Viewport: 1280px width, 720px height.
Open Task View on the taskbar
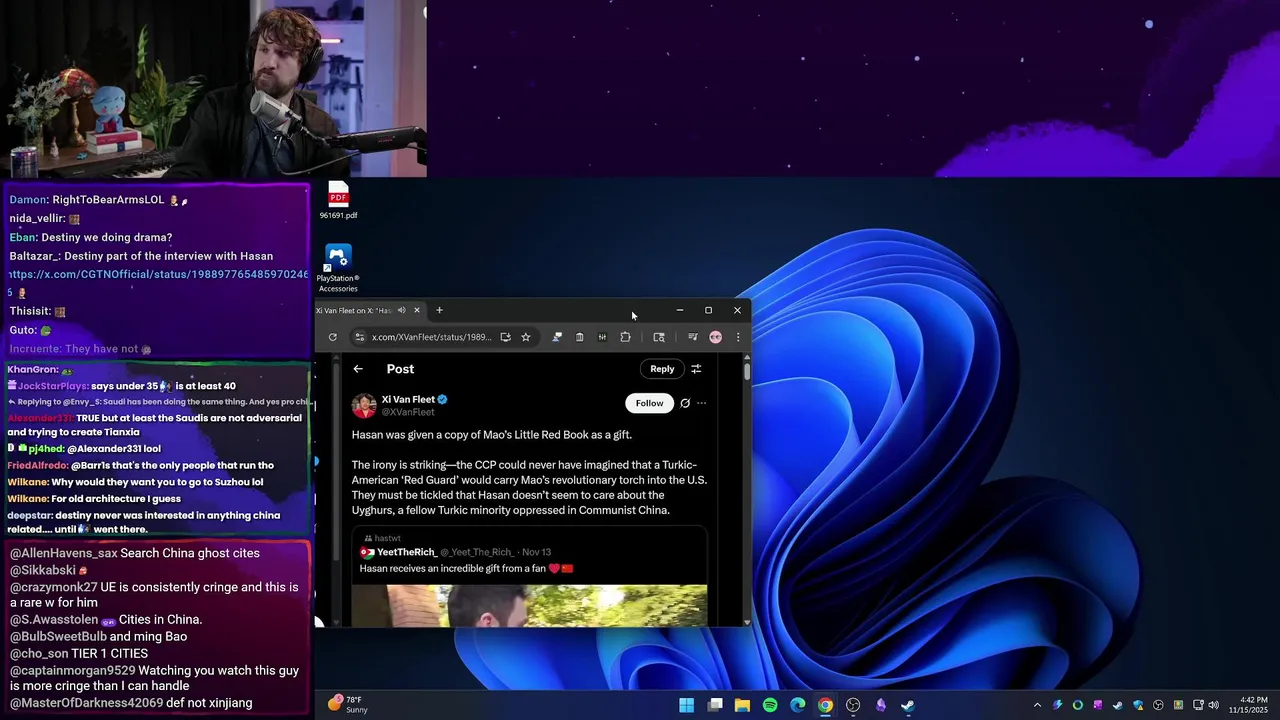click(x=715, y=705)
